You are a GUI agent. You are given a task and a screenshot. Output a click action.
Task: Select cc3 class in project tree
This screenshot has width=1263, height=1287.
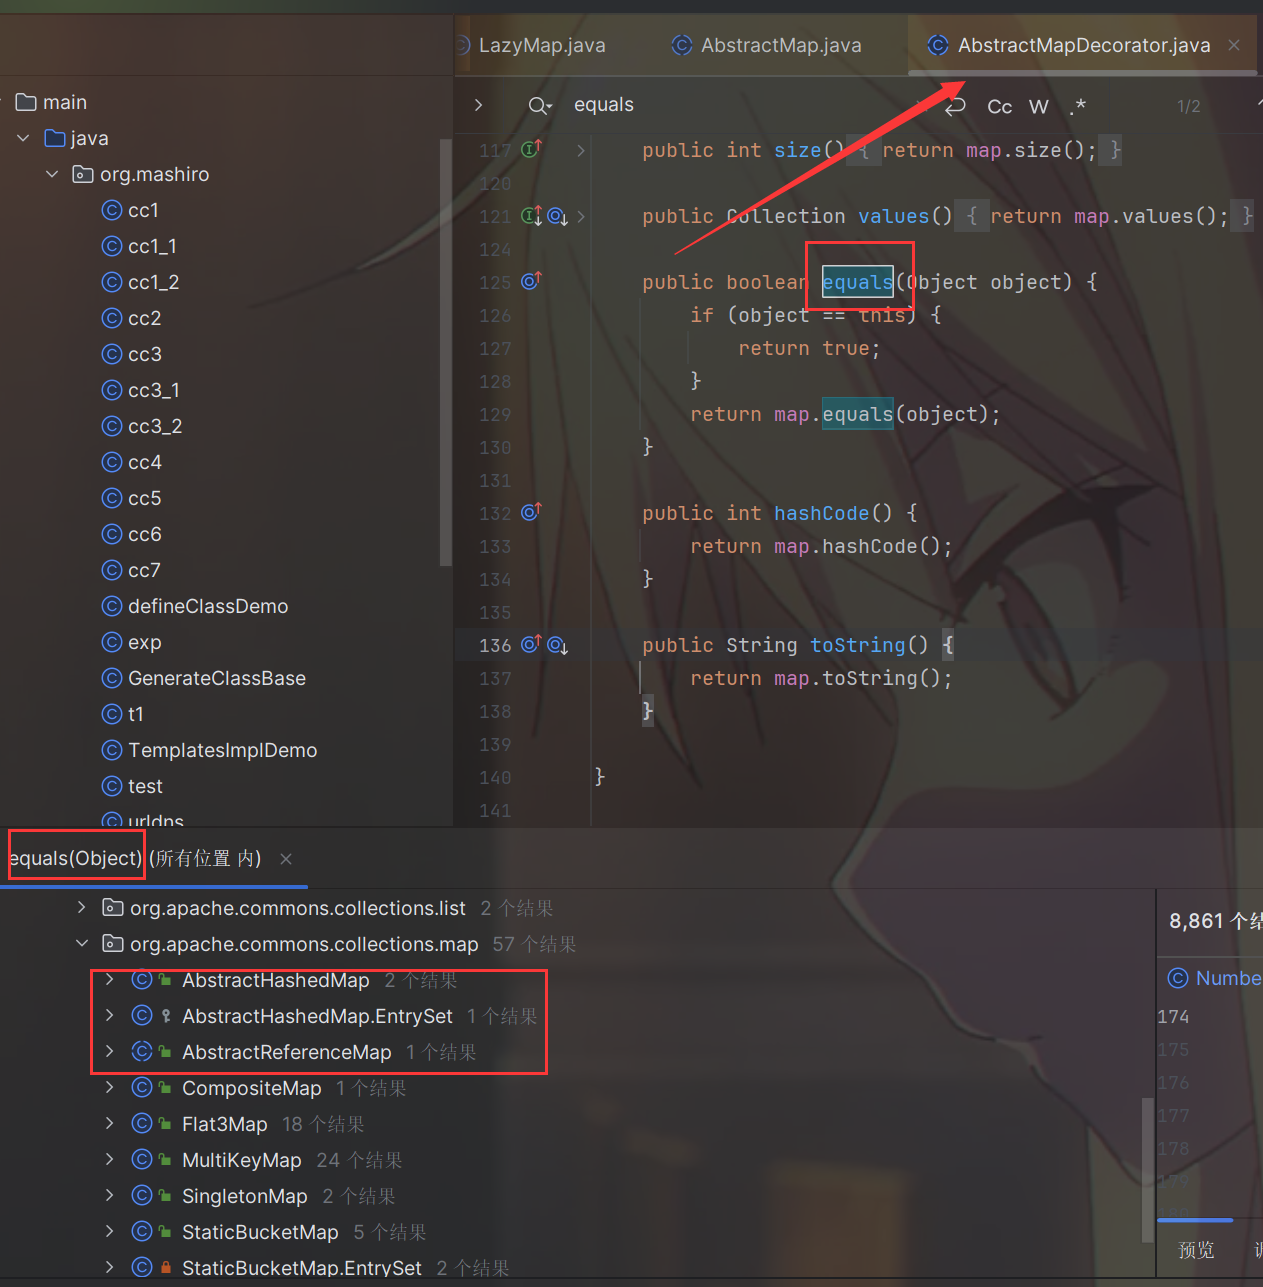[x=144, y=354]
